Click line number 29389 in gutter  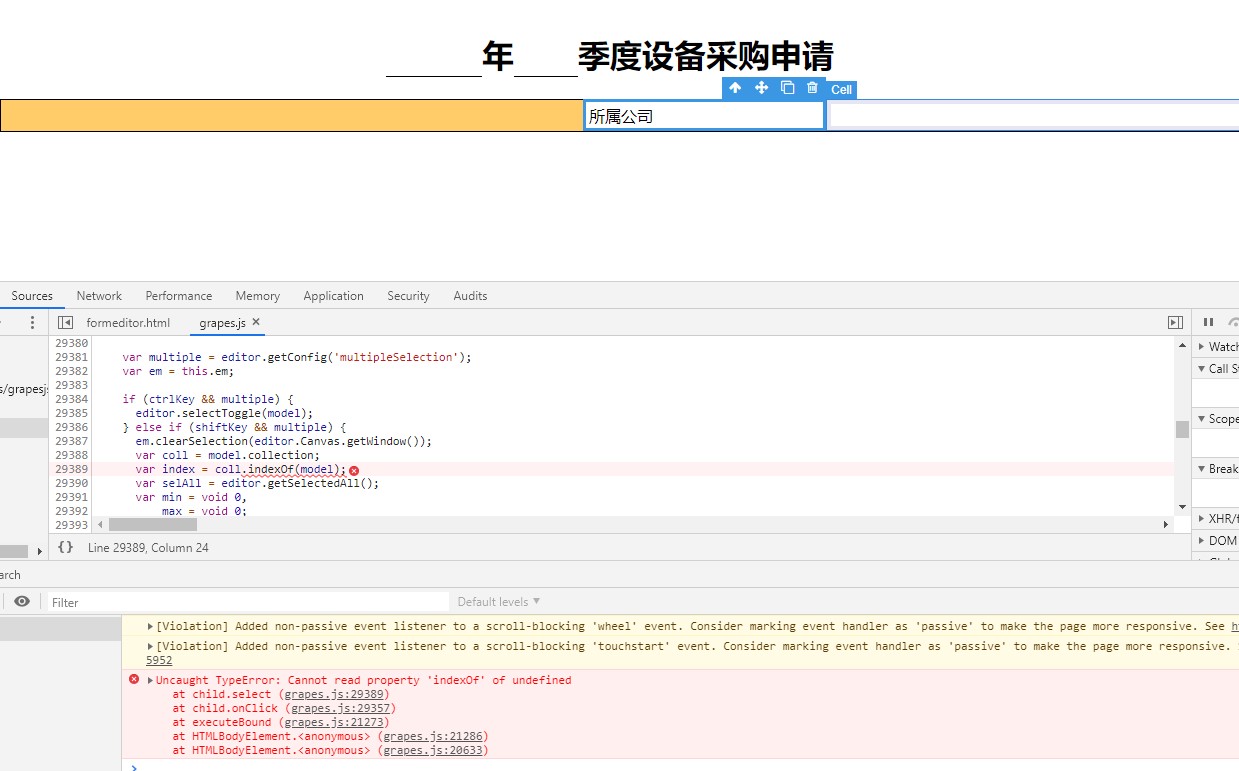click(x=71, y=469)
